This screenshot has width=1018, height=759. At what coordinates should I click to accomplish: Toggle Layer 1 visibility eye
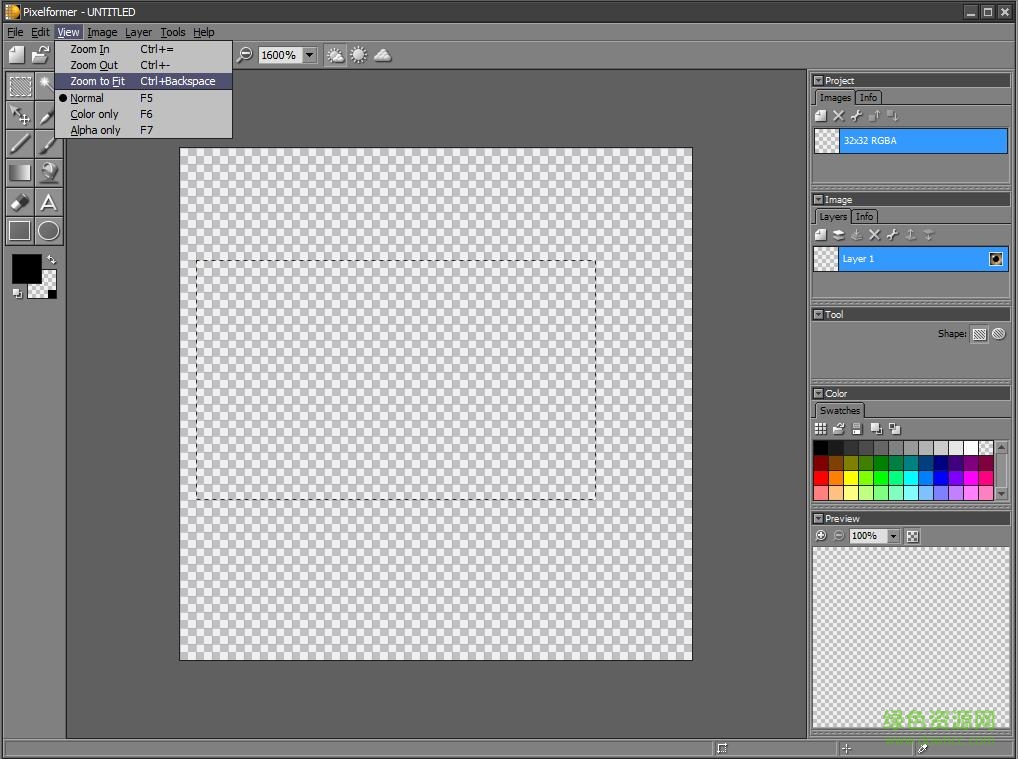(996, 259)
